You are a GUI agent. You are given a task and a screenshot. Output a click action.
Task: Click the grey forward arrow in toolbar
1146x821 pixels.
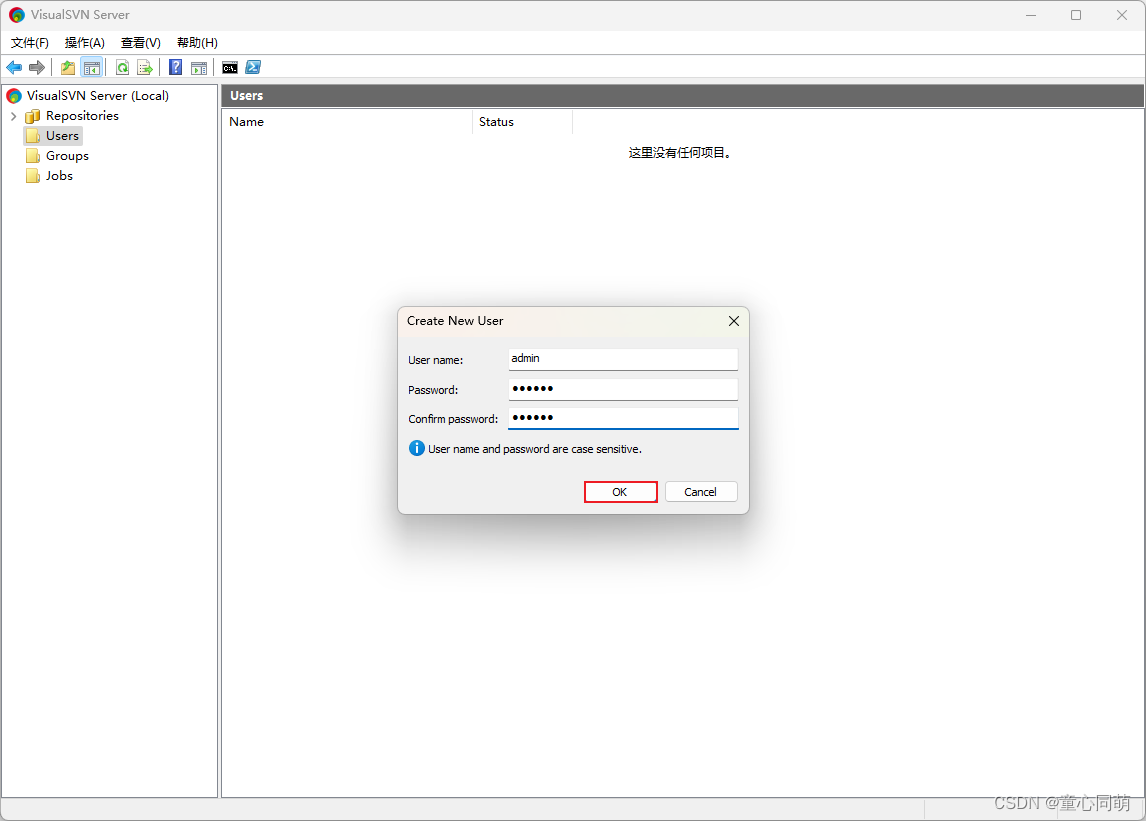37,68
